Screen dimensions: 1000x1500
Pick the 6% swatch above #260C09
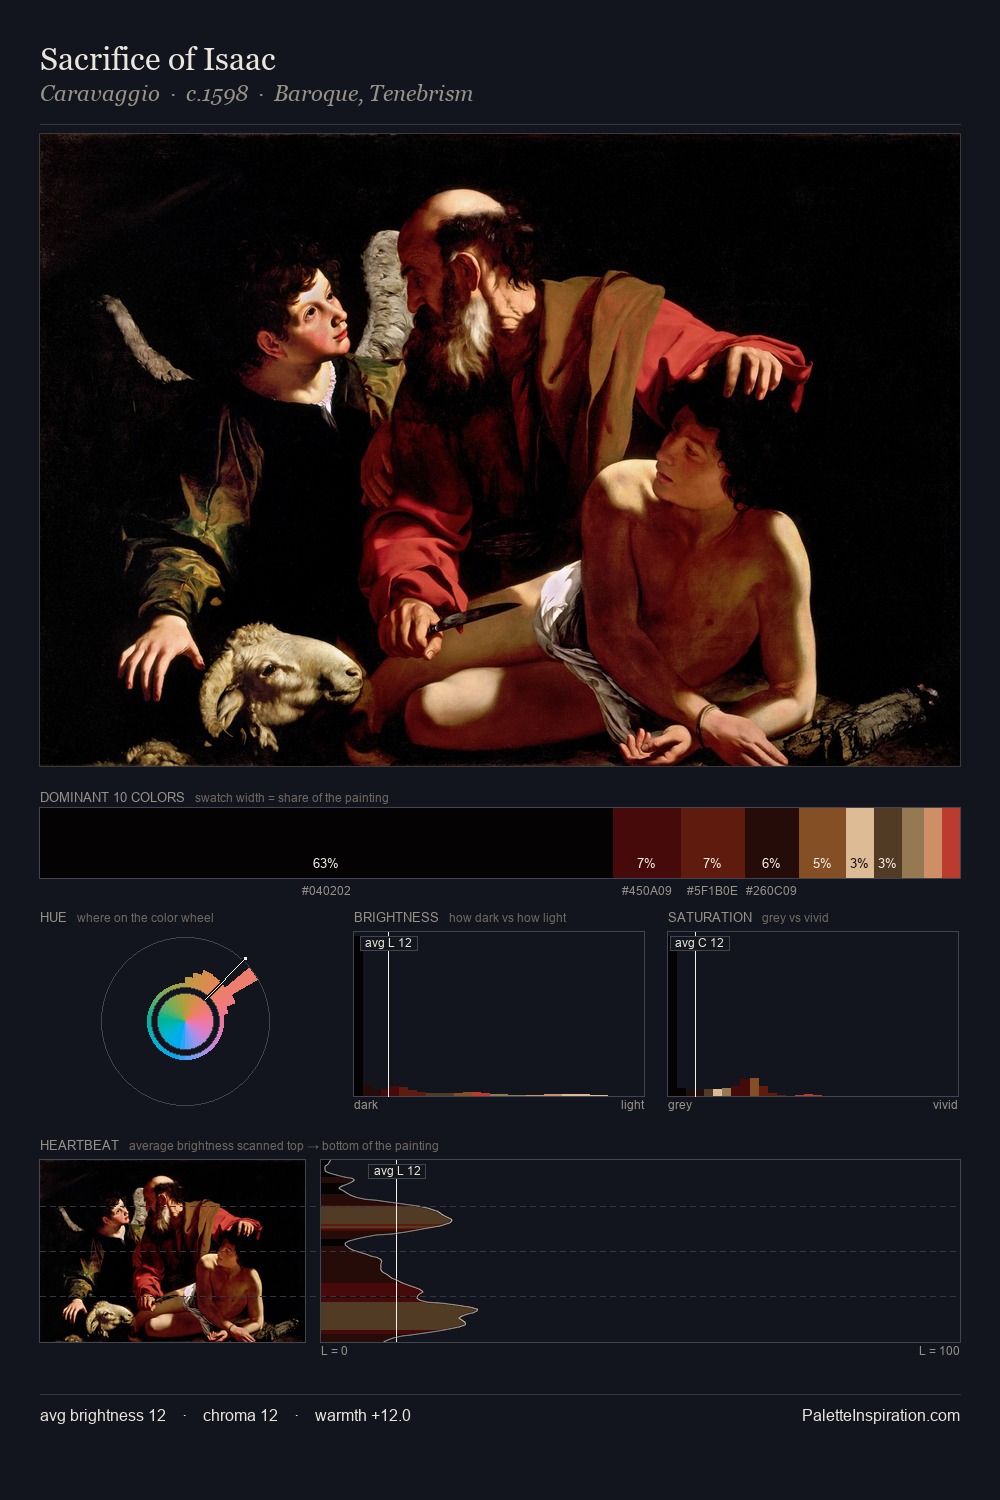pyautogui.click(x=772, y=843)
